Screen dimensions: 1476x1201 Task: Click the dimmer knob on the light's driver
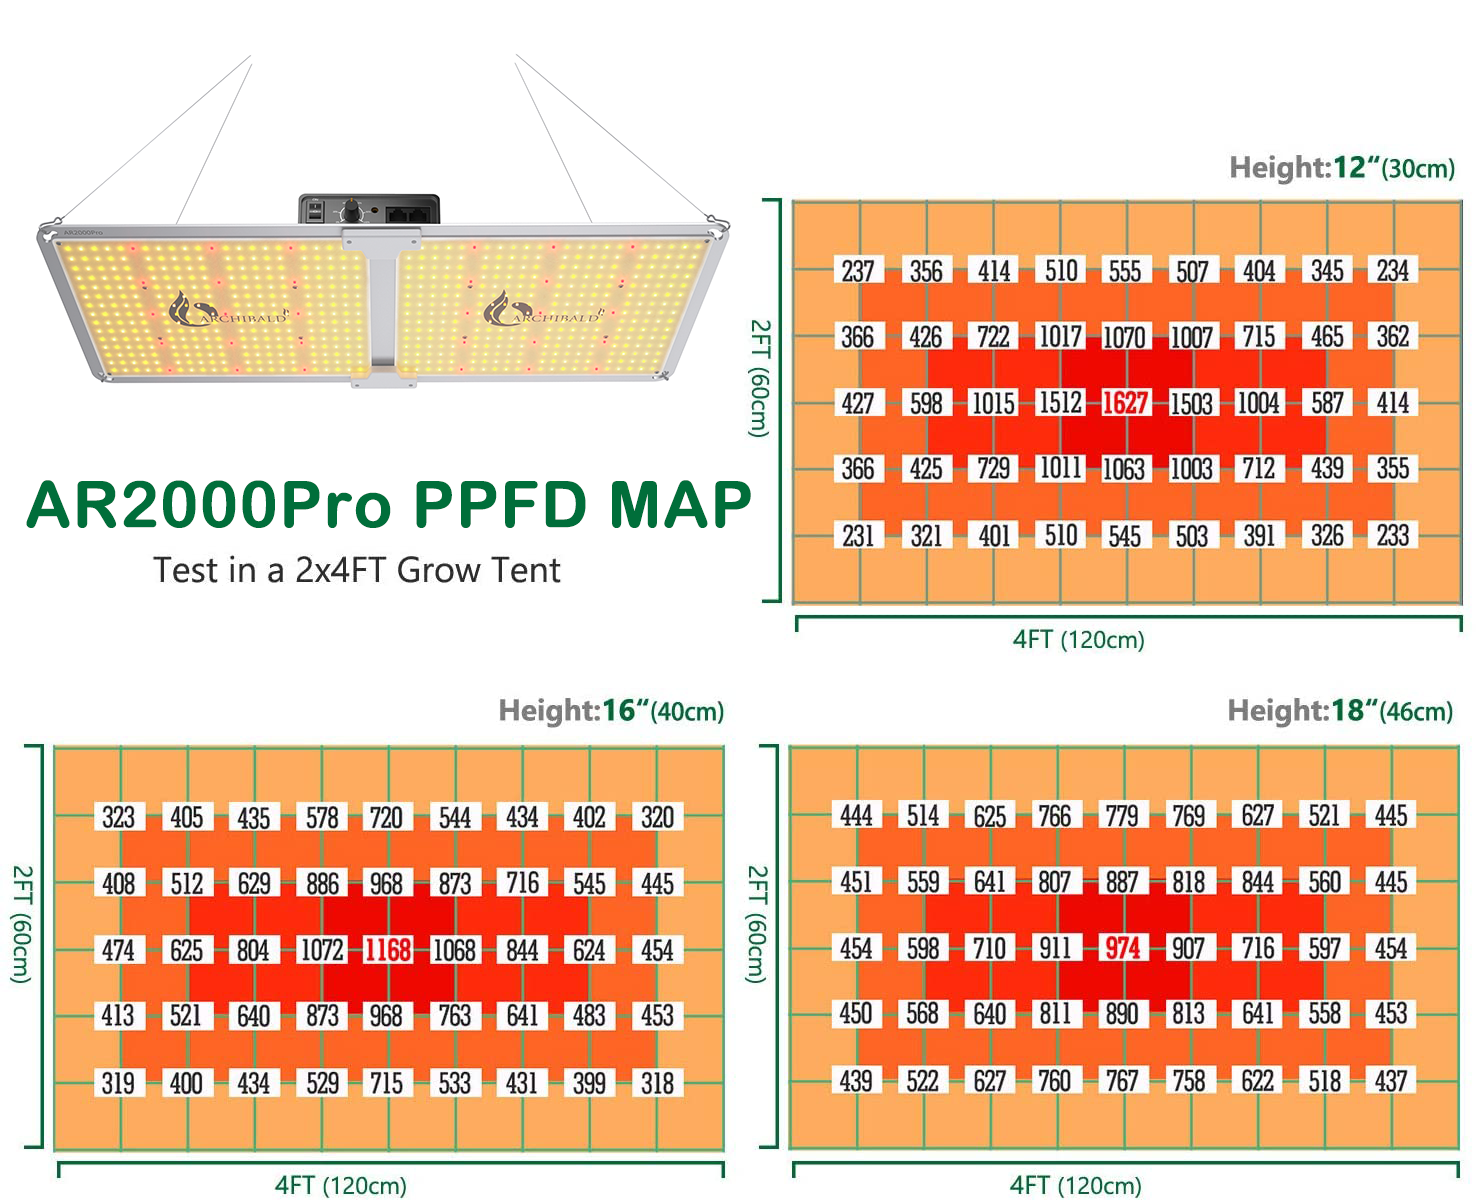click(352, 211)
